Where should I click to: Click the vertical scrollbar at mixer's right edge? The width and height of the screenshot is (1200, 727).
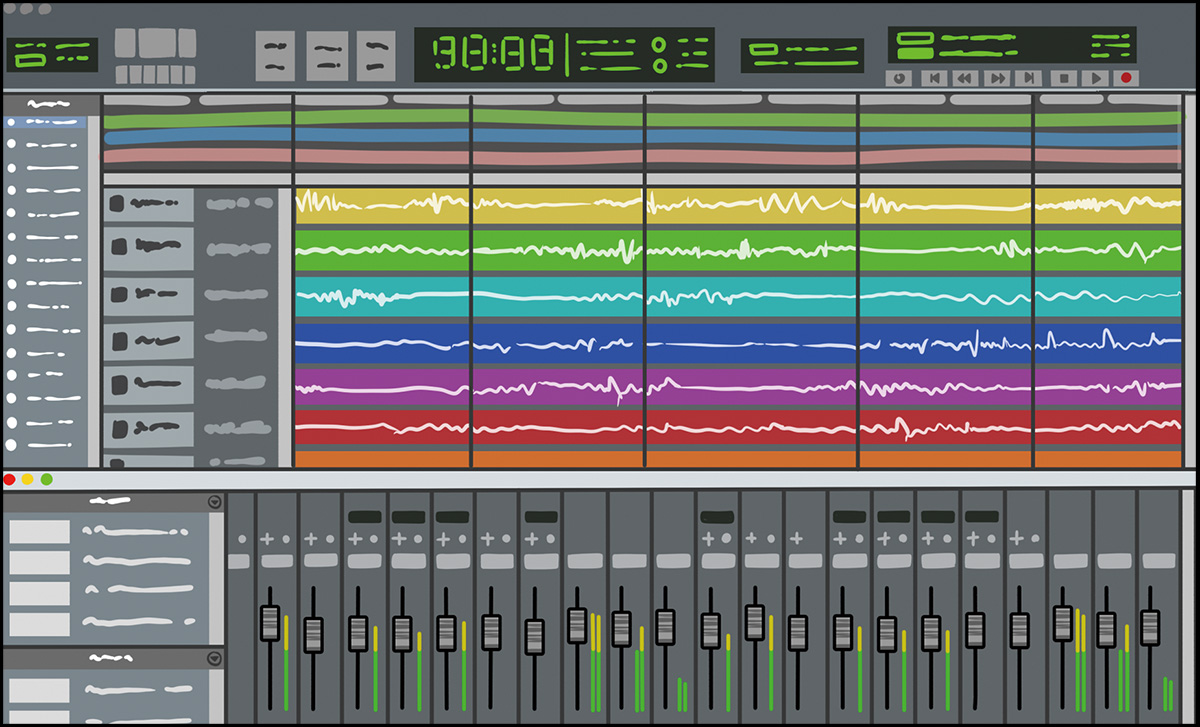click(1189, 607)
